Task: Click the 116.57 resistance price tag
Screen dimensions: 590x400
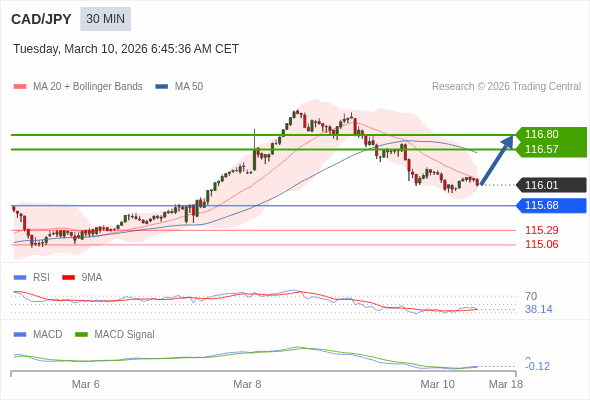Action: click(x=552, y=149)
